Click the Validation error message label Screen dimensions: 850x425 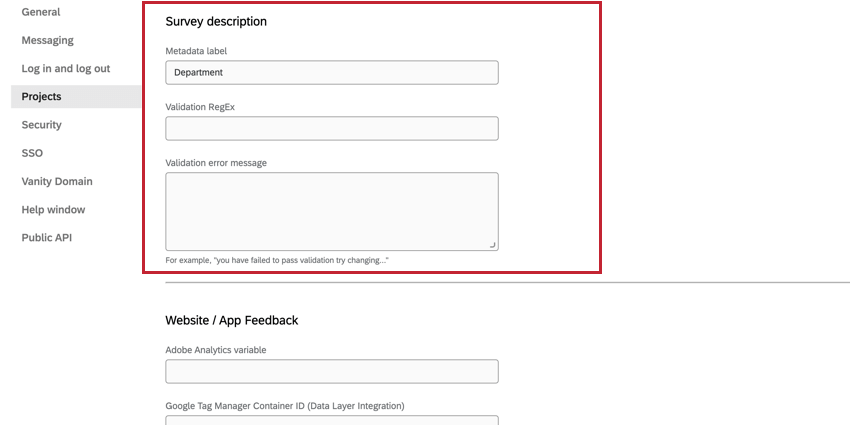216,162
